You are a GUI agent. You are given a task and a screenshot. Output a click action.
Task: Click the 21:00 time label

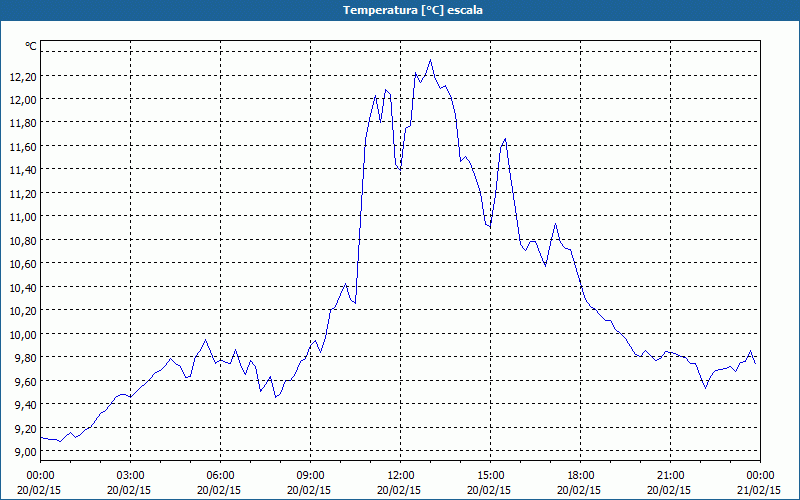point(670,476)
